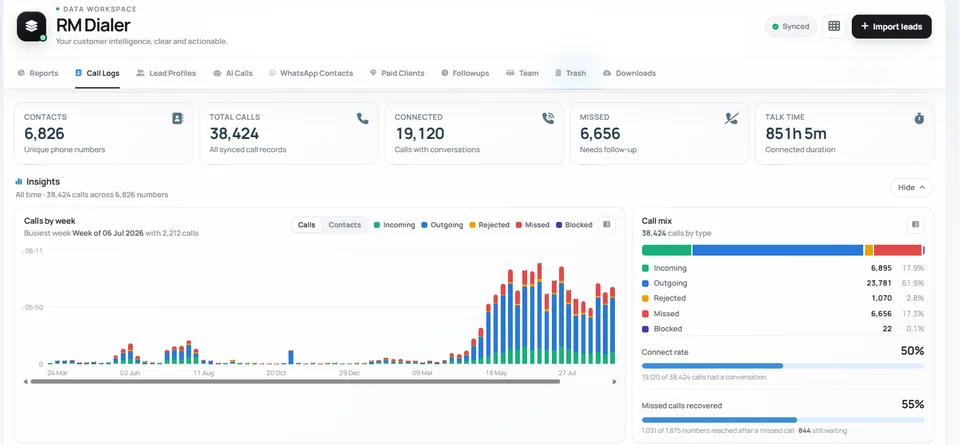Click the 38,424 total calls value
This screenshot has width=960, height=445.
pyautogui.click(x=234, y=133)
